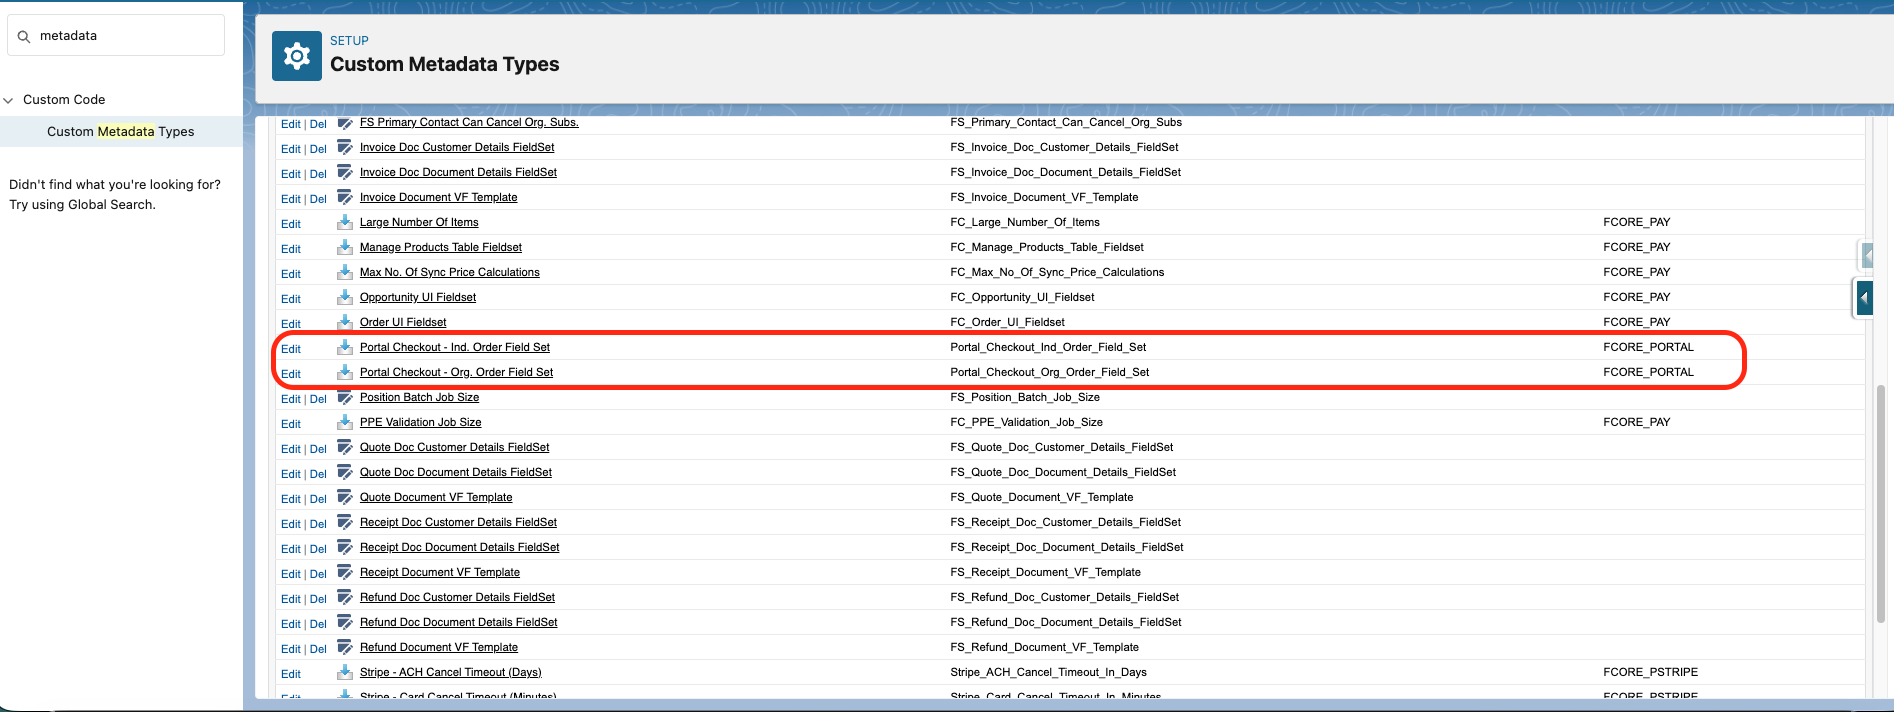Open Invoice Doc Customer Details FieldSet link

pyautogui.click(x=457, y=147)
